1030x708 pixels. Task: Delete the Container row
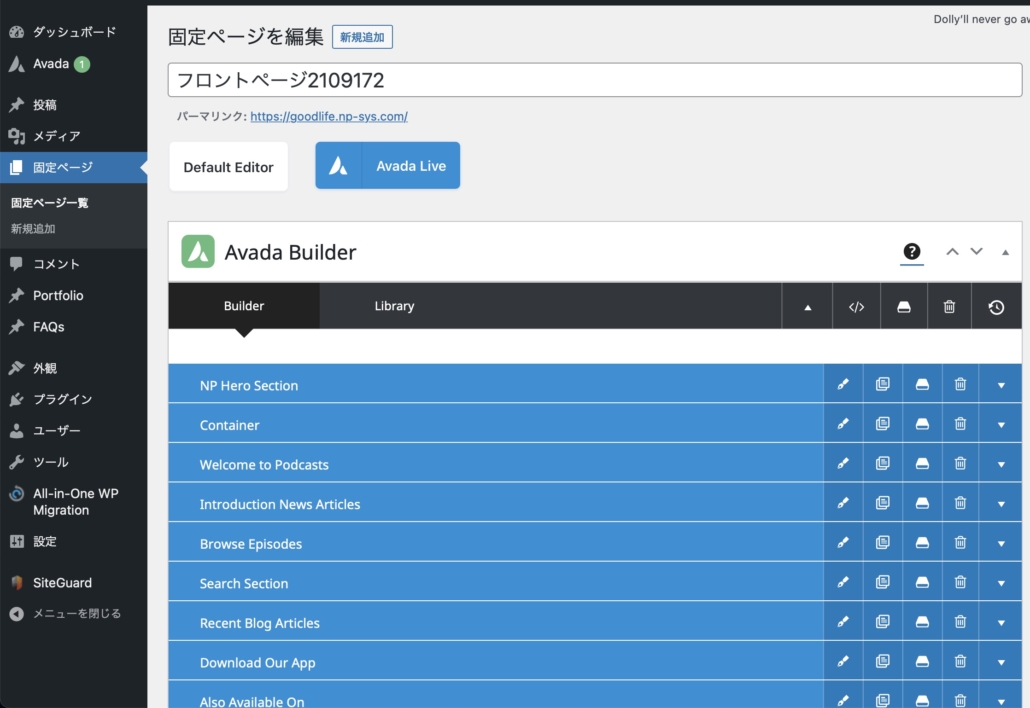click(x=960, y=424)
